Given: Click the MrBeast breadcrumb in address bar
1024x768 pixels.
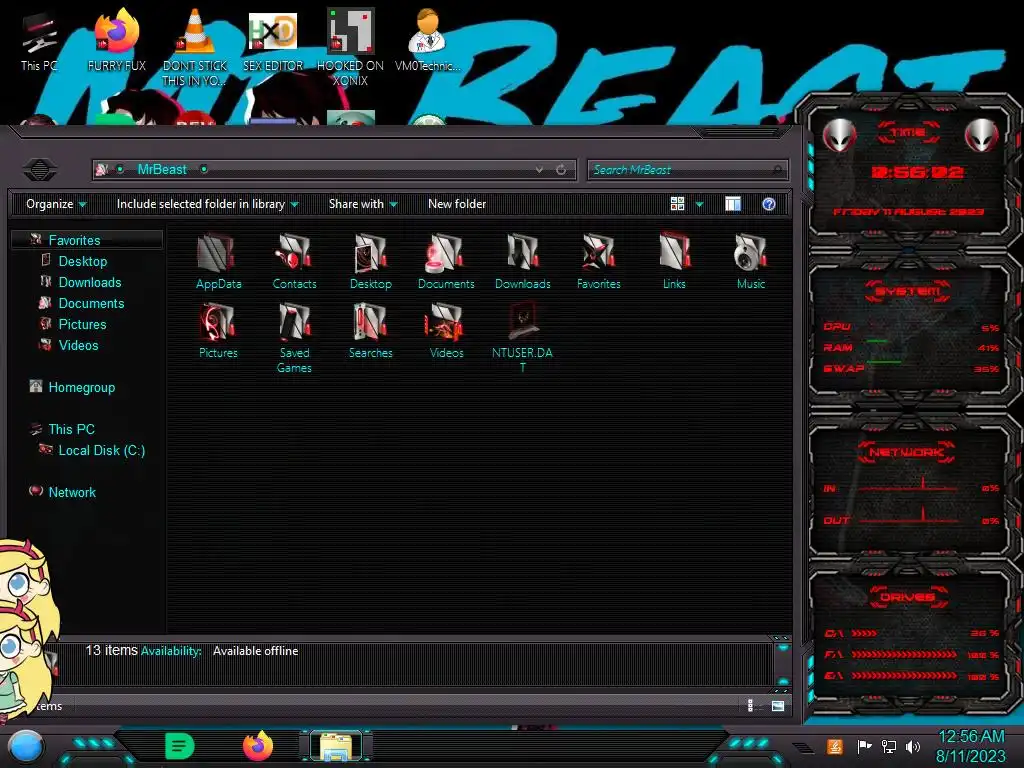Looking at the screenshot, I should (162, 170).
